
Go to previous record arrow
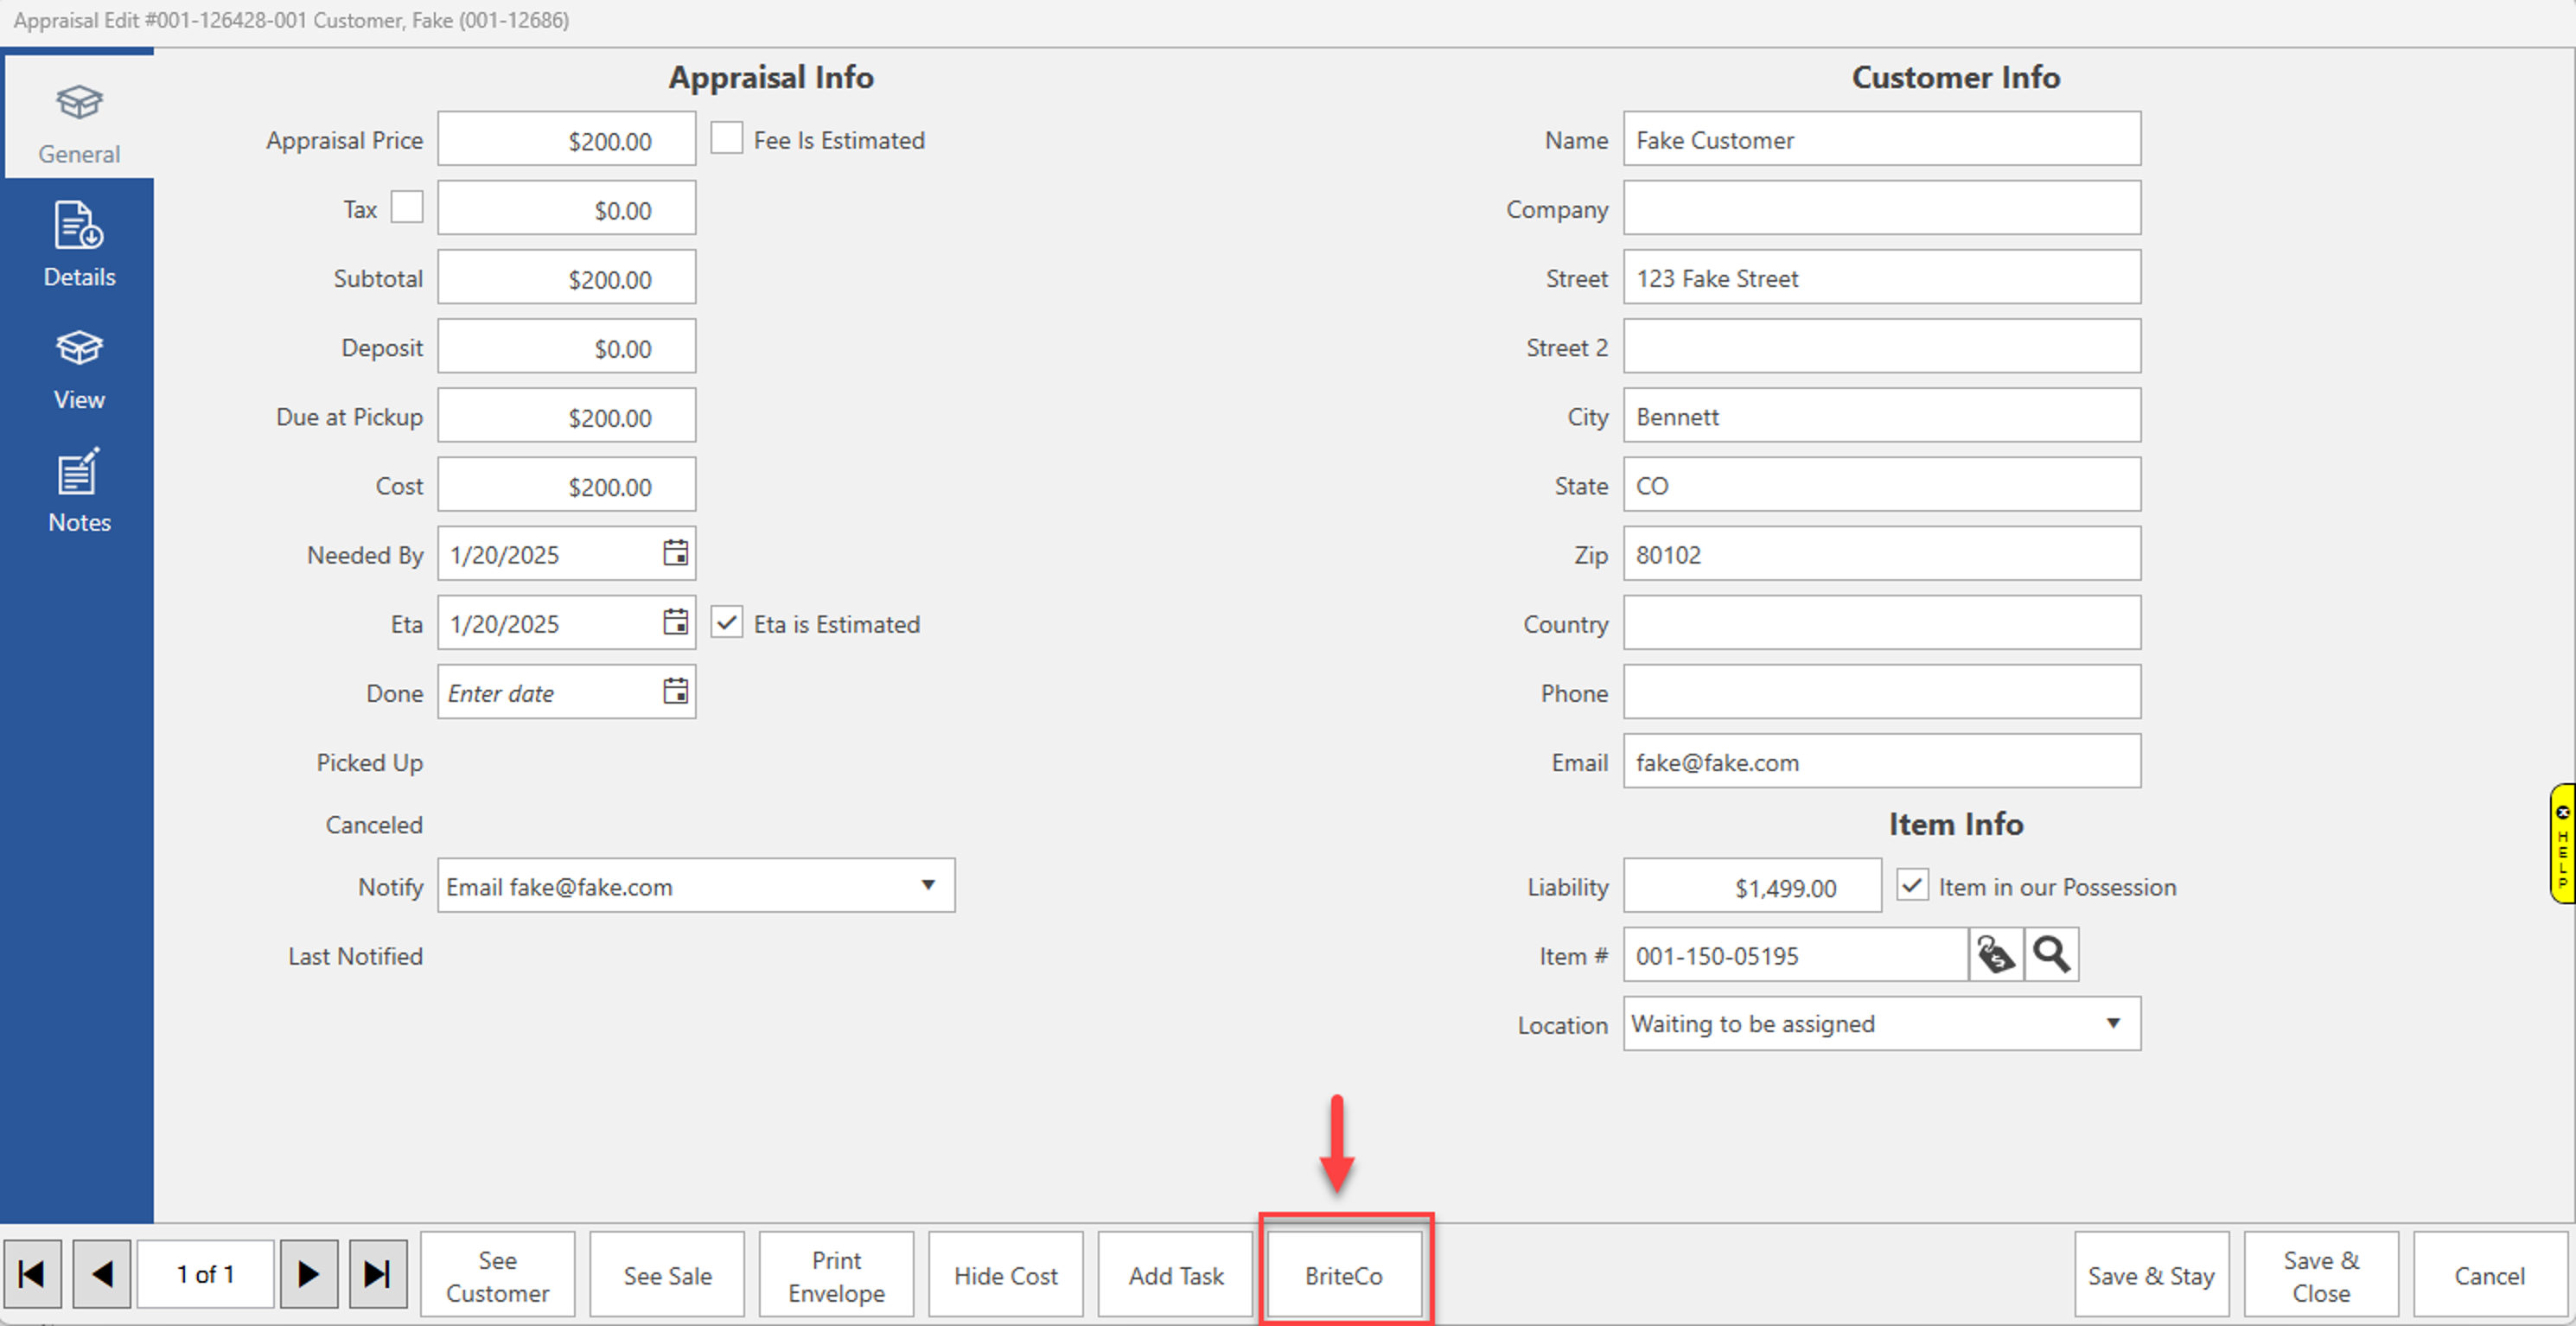click(102, 1274)
